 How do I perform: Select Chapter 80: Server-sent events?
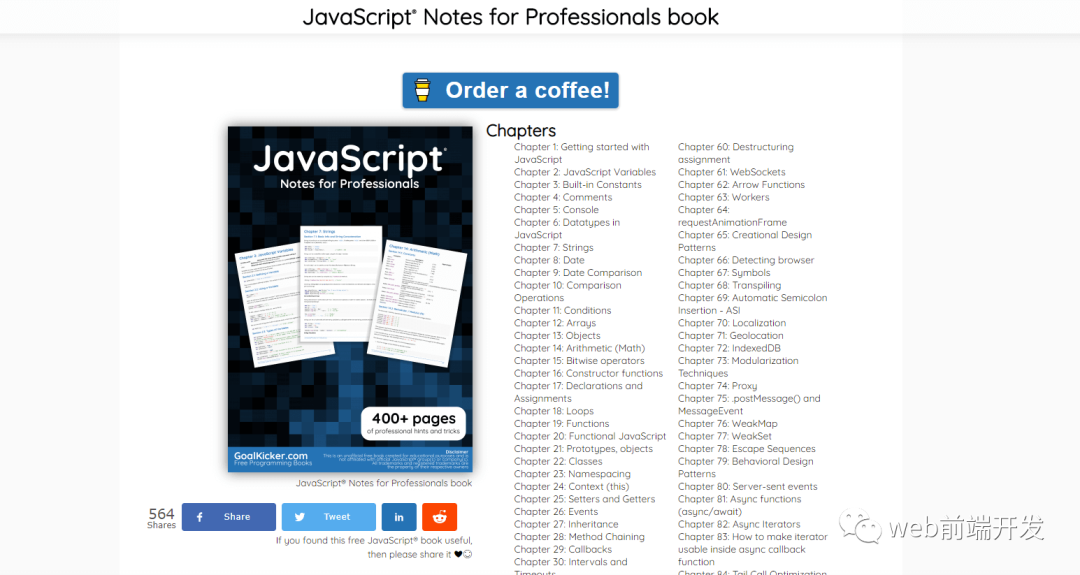point(747,486)
